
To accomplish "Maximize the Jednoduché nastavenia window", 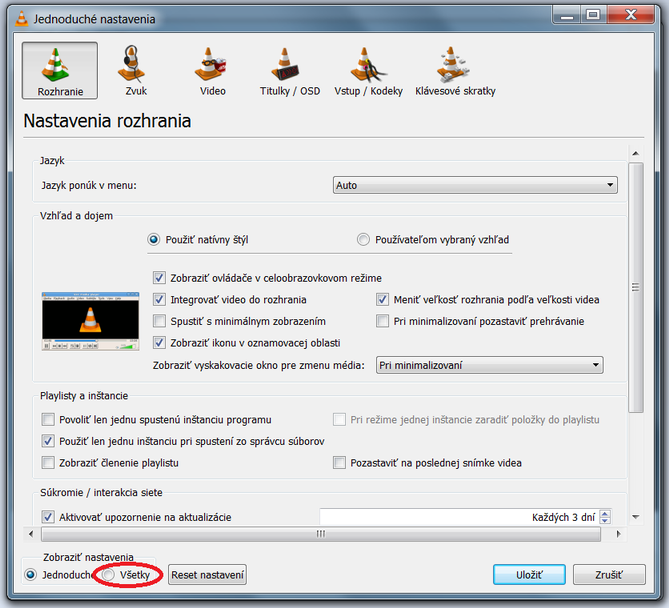I will coord(593,15).
